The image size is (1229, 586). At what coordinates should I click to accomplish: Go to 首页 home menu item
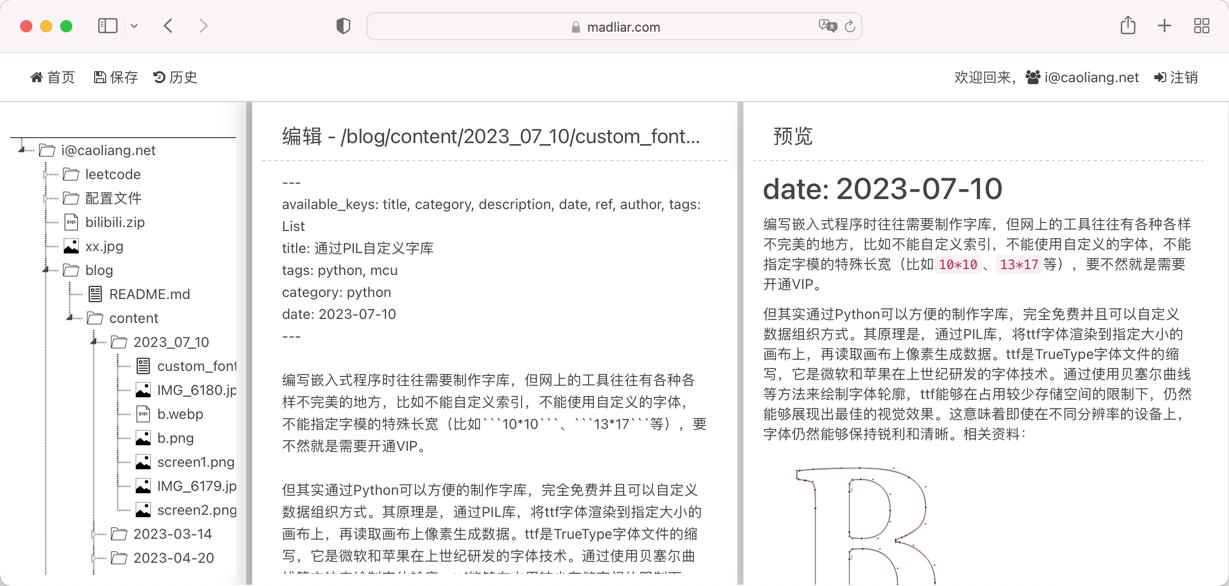tap(52, 77)
